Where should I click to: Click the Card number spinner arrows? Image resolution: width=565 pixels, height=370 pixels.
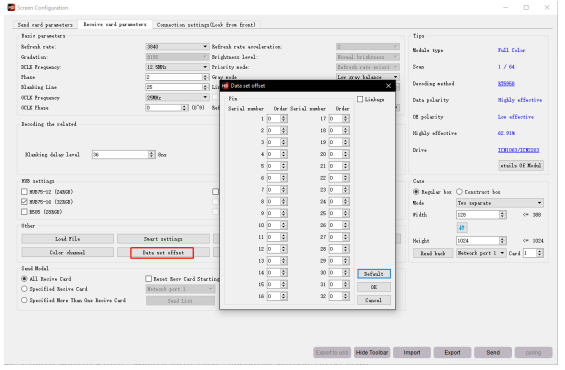(540, 253)
